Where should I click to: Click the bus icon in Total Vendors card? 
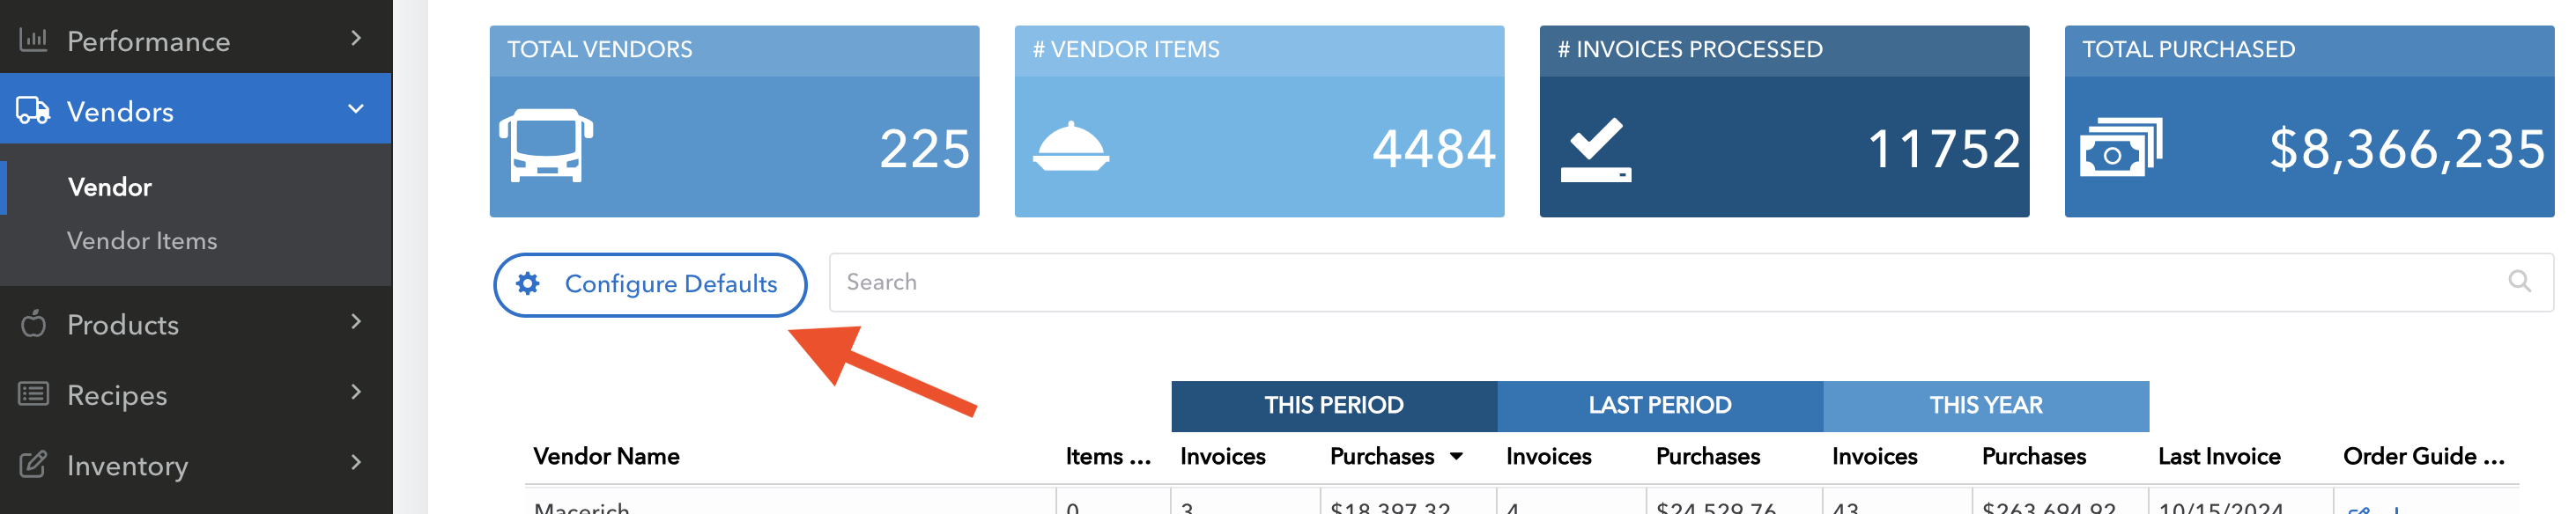546,146
